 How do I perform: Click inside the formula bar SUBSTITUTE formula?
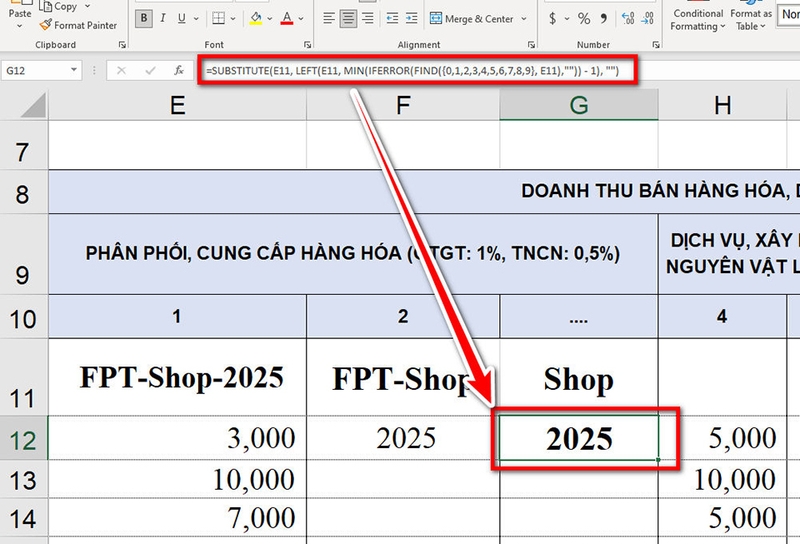tap(412, 70)
